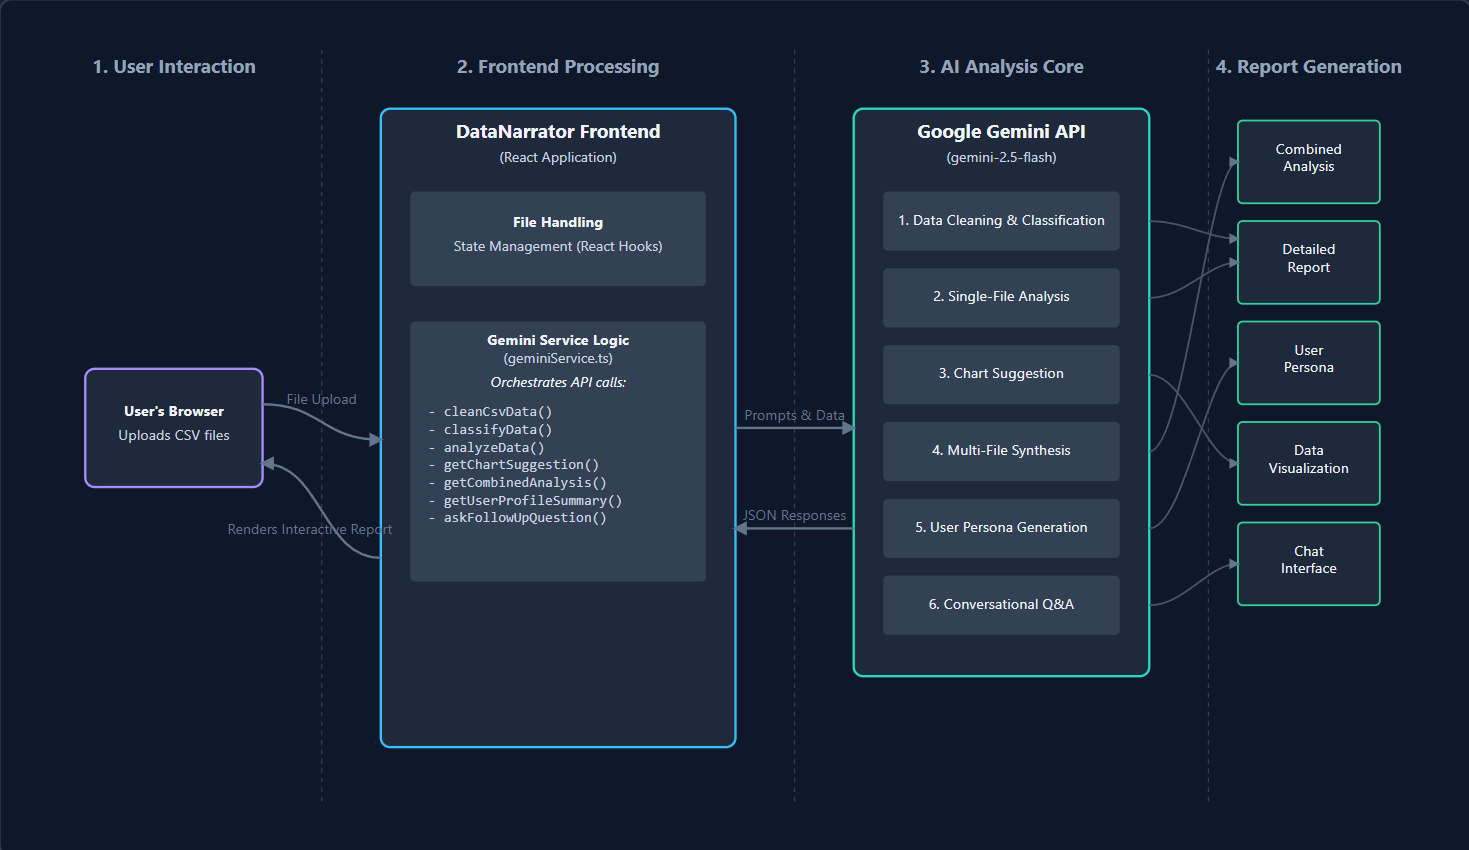Click the Uploads CSV files text

pos(174,435)
